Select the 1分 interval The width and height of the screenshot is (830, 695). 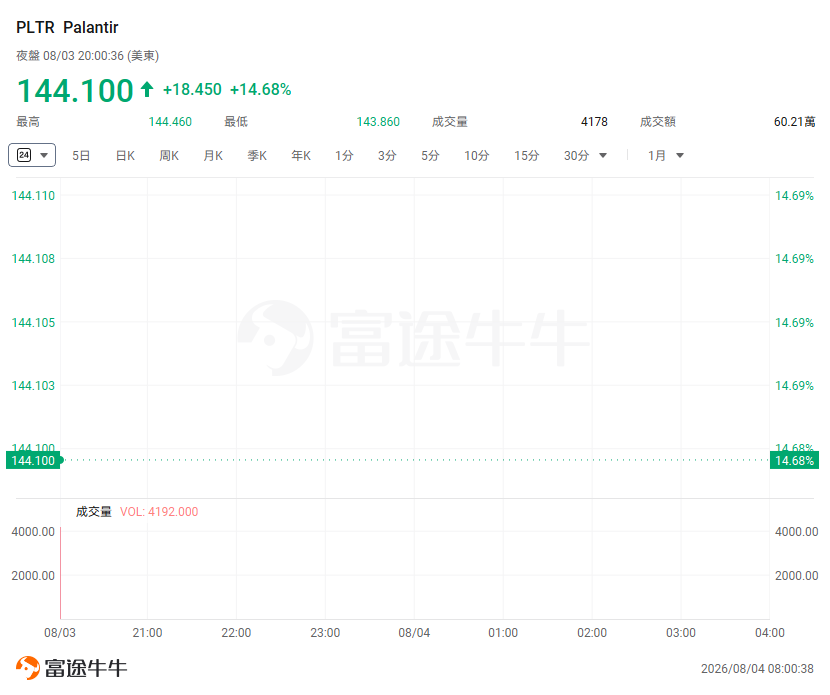[344, 156]
